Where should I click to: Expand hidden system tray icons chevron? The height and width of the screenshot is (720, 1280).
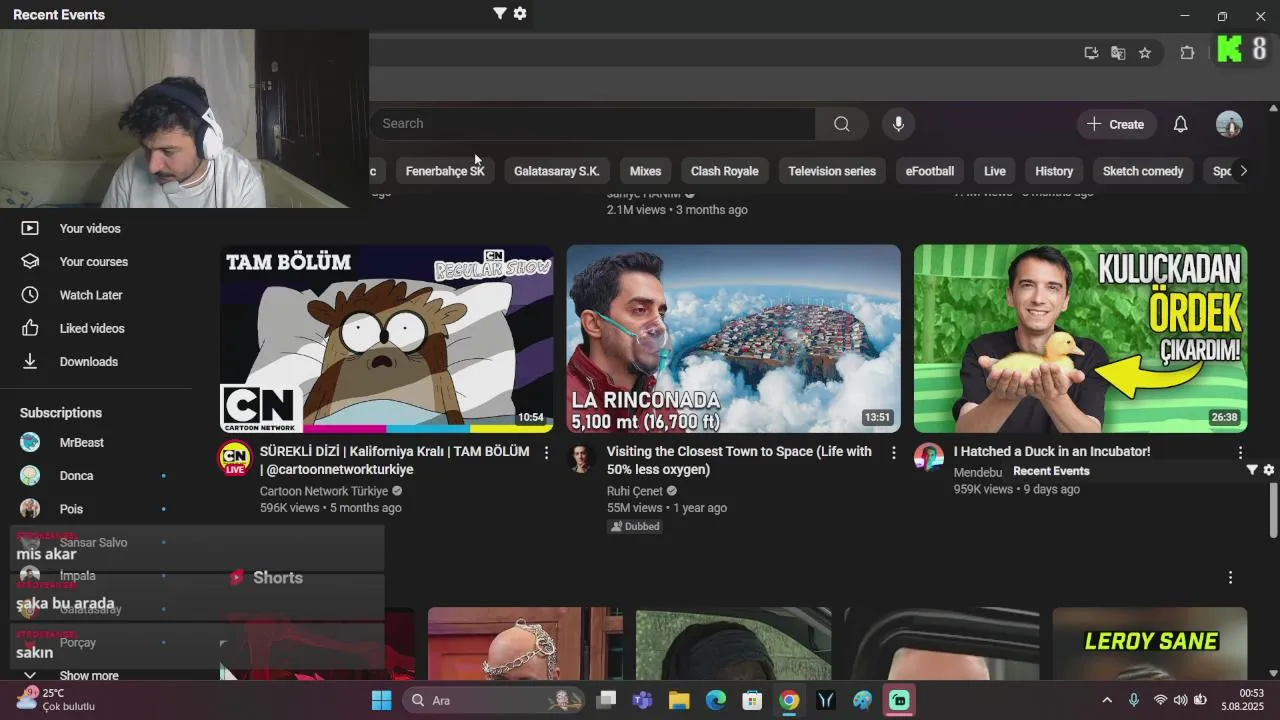click(1107, 700)
